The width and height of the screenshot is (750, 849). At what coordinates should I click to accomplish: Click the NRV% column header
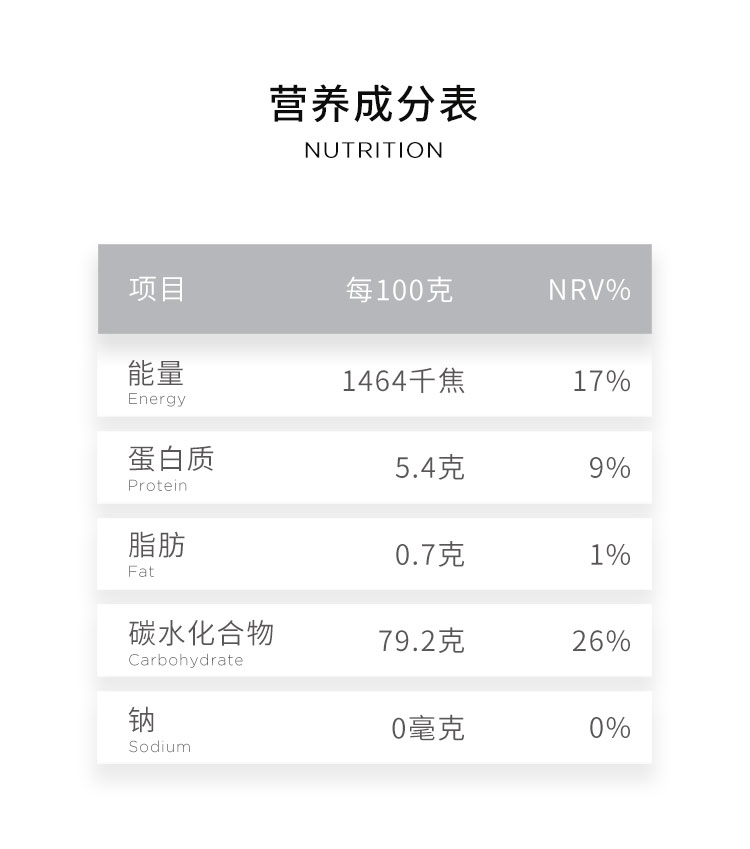[x=589, y=290]
